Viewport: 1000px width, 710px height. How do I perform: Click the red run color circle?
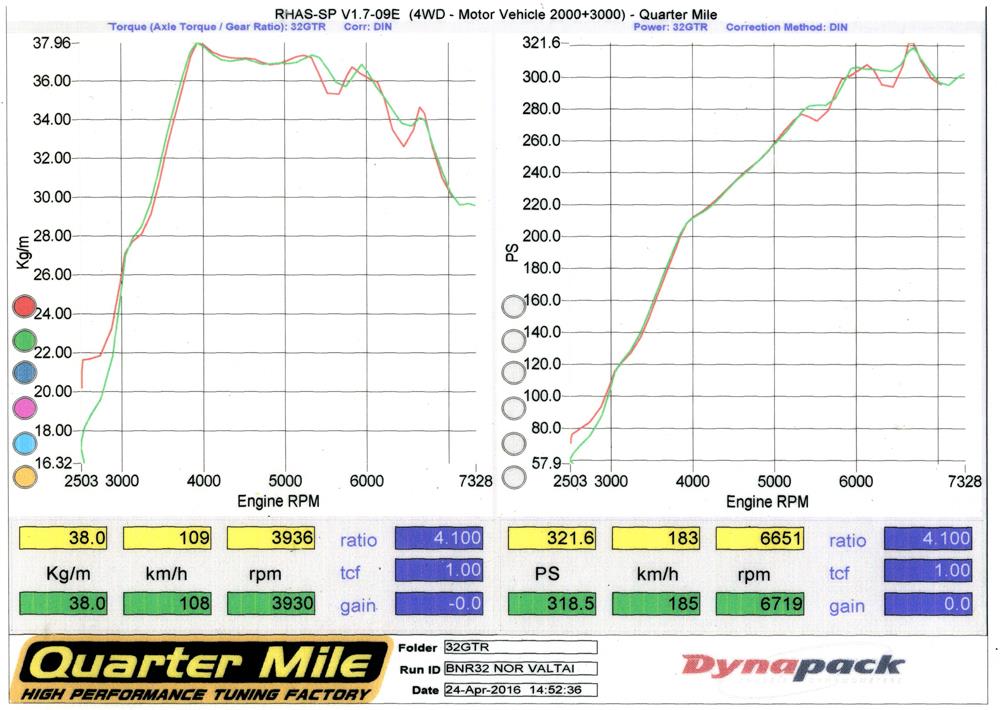24,306
